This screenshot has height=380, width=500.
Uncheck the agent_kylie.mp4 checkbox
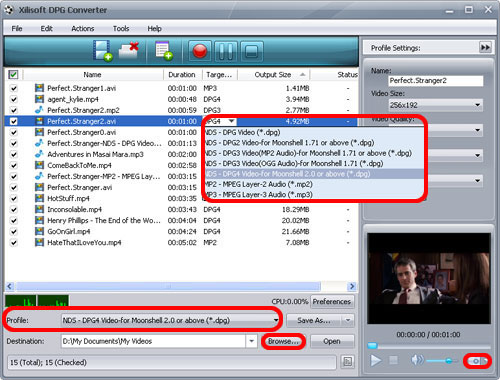pos(14,99)
